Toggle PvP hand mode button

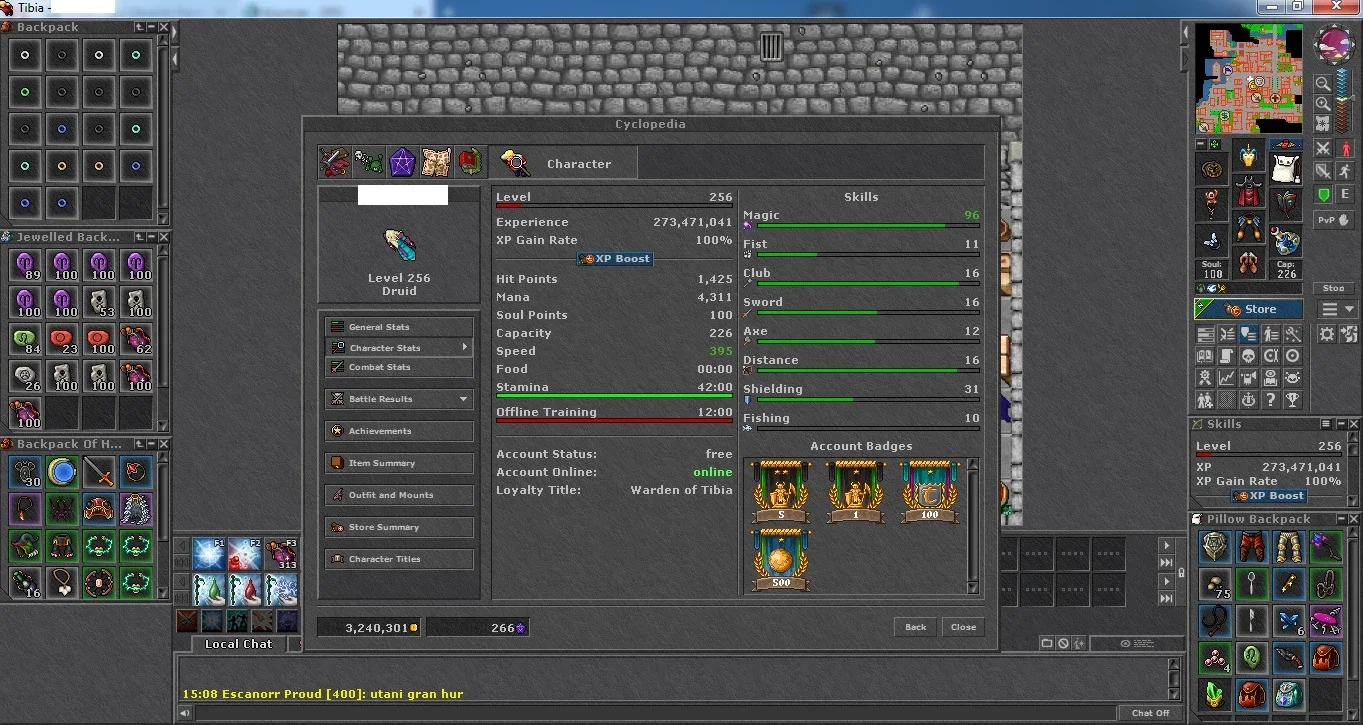(x=1334, y=221)
